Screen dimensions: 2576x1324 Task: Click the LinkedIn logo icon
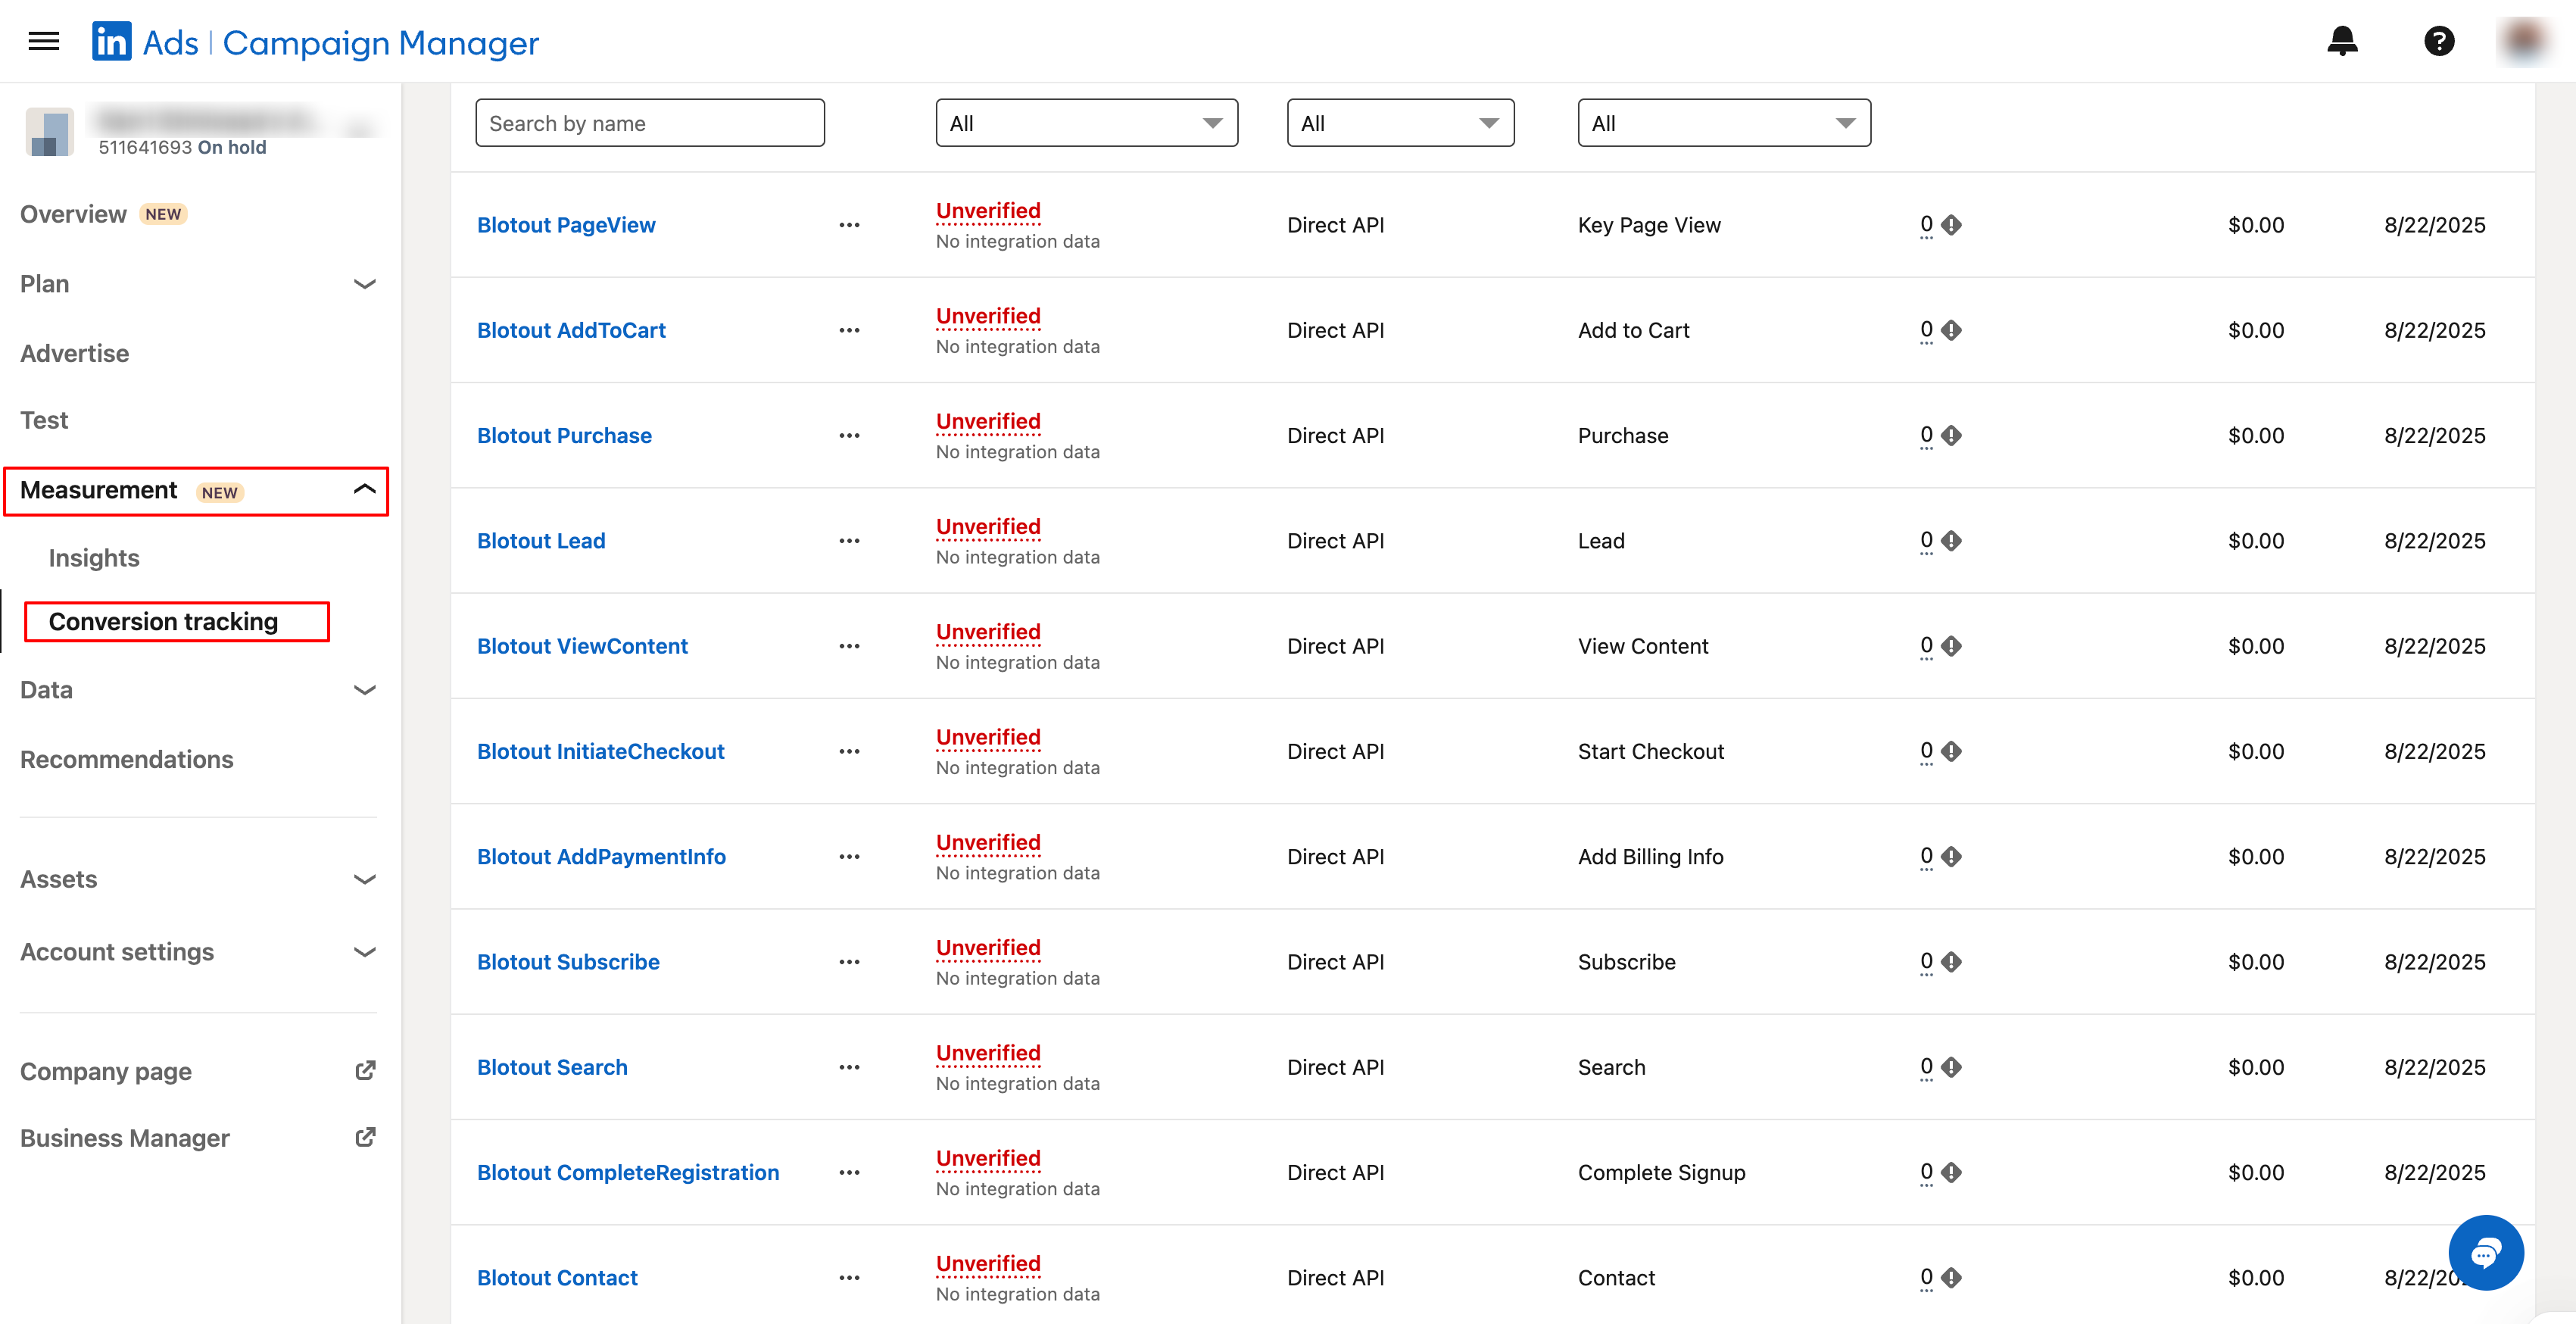click(111, 42)
